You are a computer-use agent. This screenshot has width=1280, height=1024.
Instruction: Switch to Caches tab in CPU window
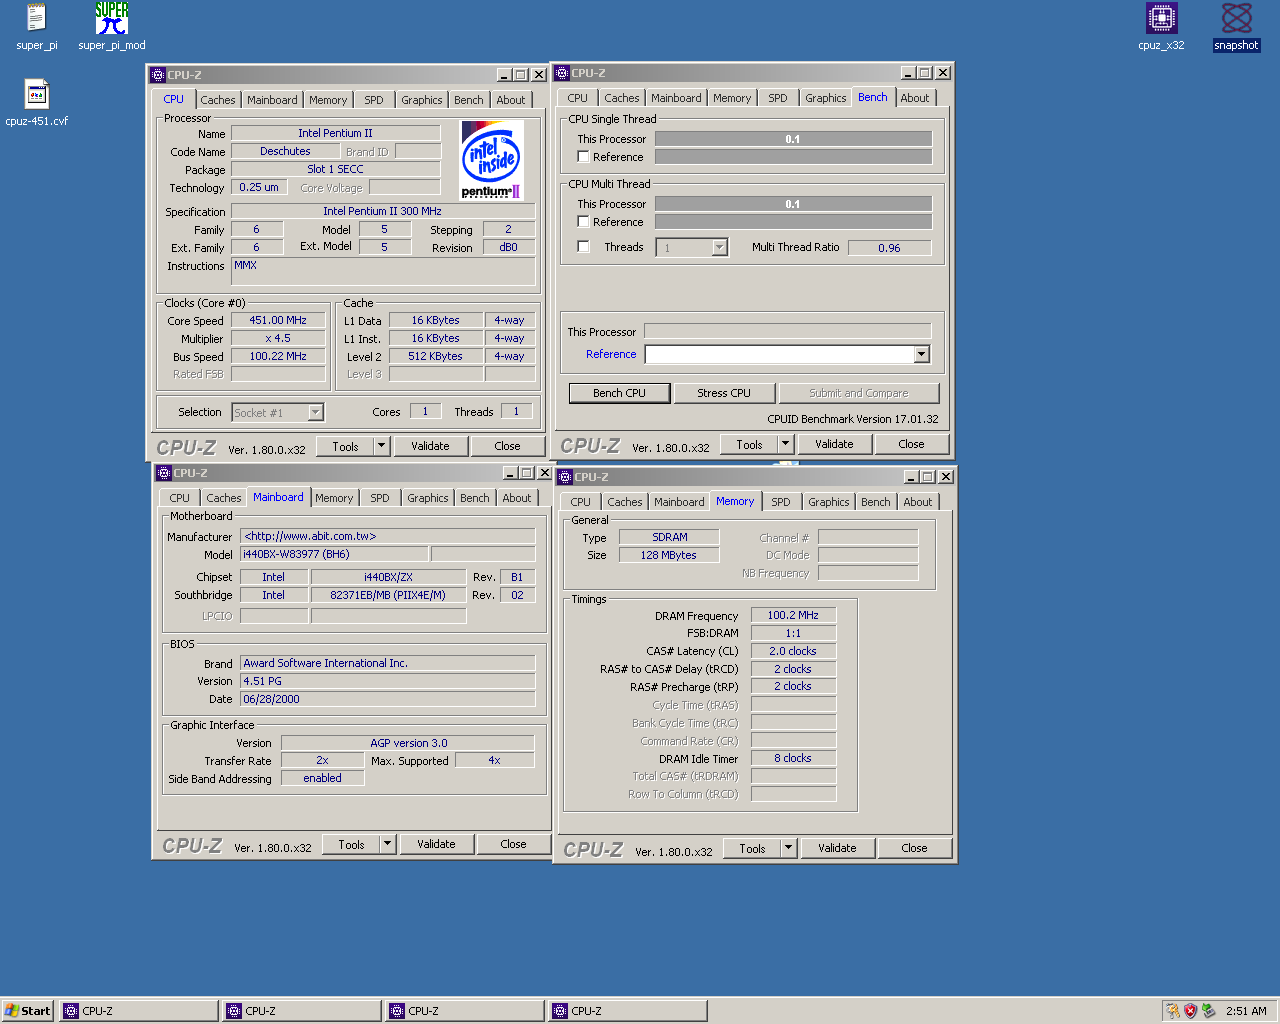point(217,100)
